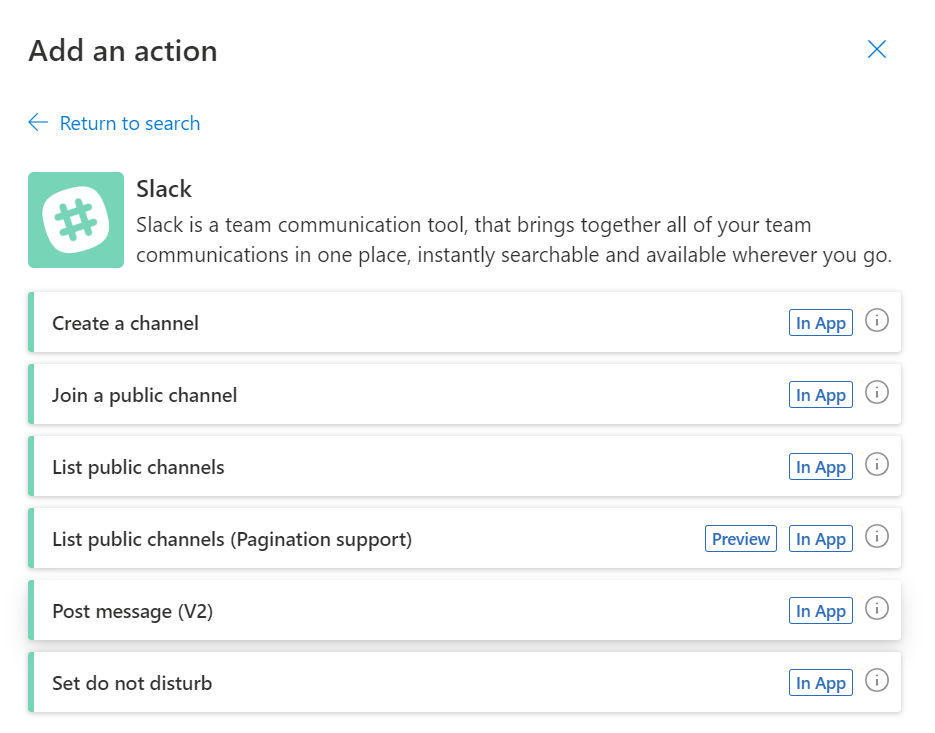935x733 pixels.
Task: Choose the Join a public channel action
Action: click(x=465, y=394)
